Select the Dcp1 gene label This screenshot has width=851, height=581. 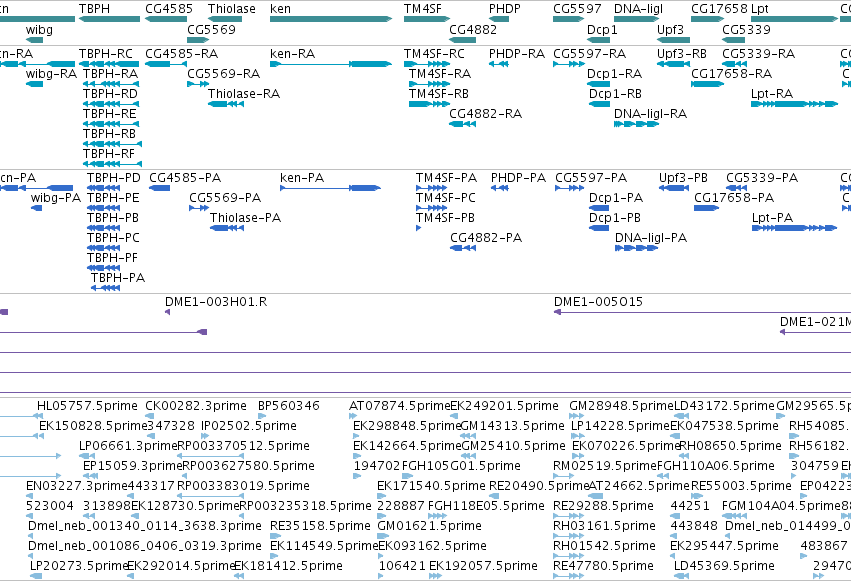tap(602, 29)
